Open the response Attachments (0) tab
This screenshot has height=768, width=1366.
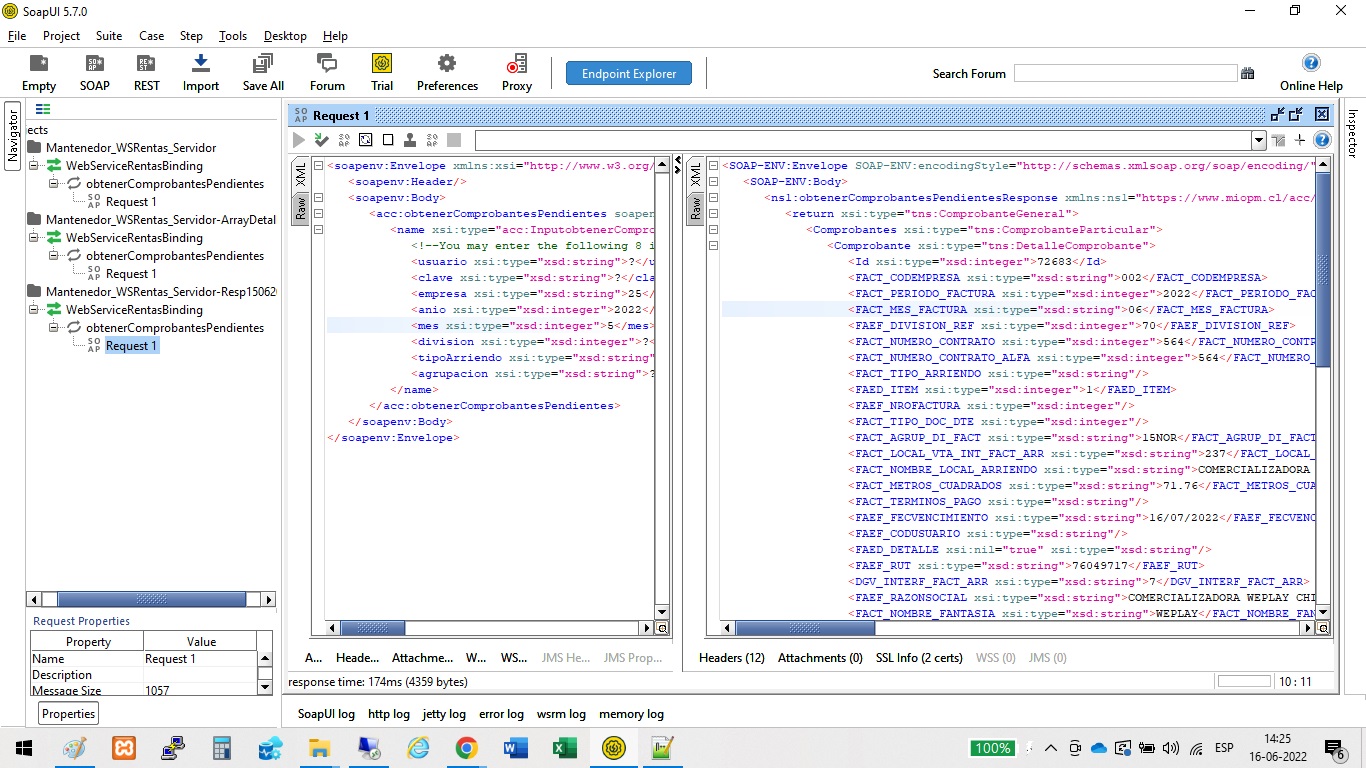point(820,658)
